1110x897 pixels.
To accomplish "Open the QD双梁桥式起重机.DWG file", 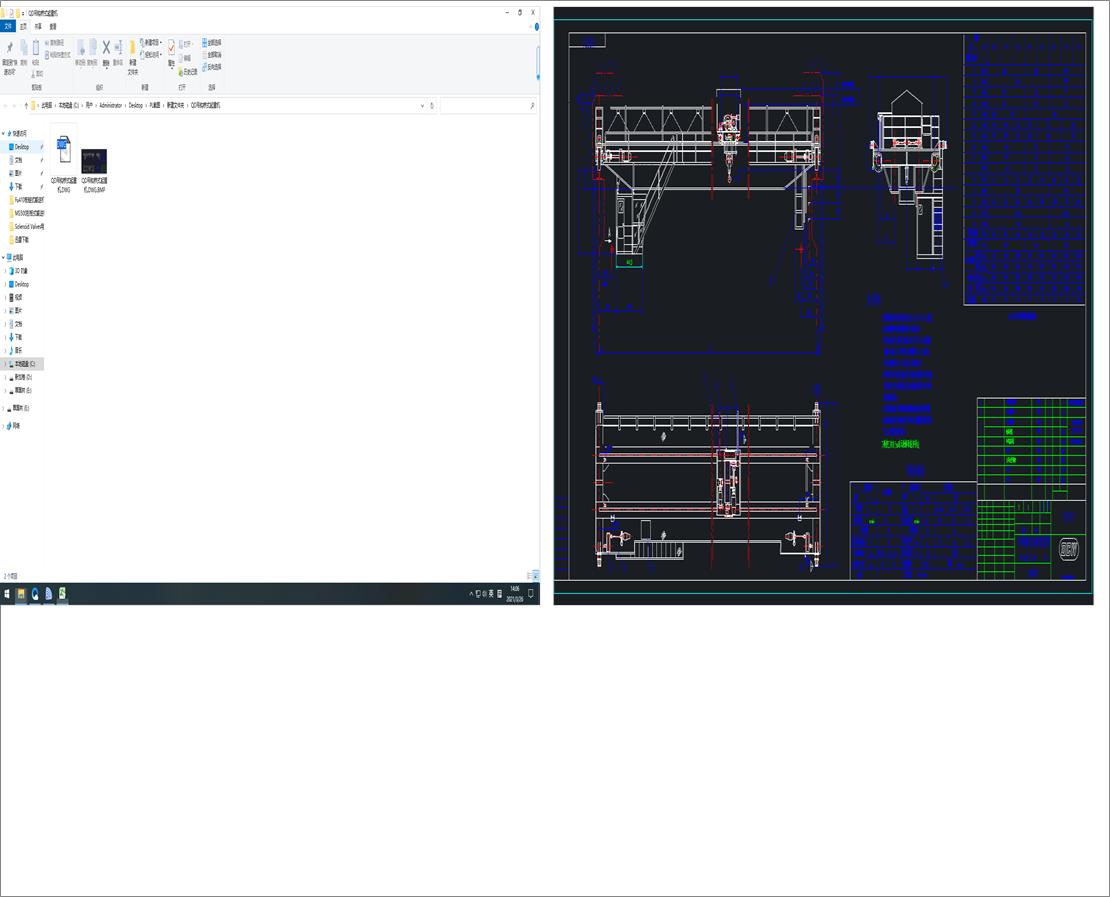I will (62, 150).
